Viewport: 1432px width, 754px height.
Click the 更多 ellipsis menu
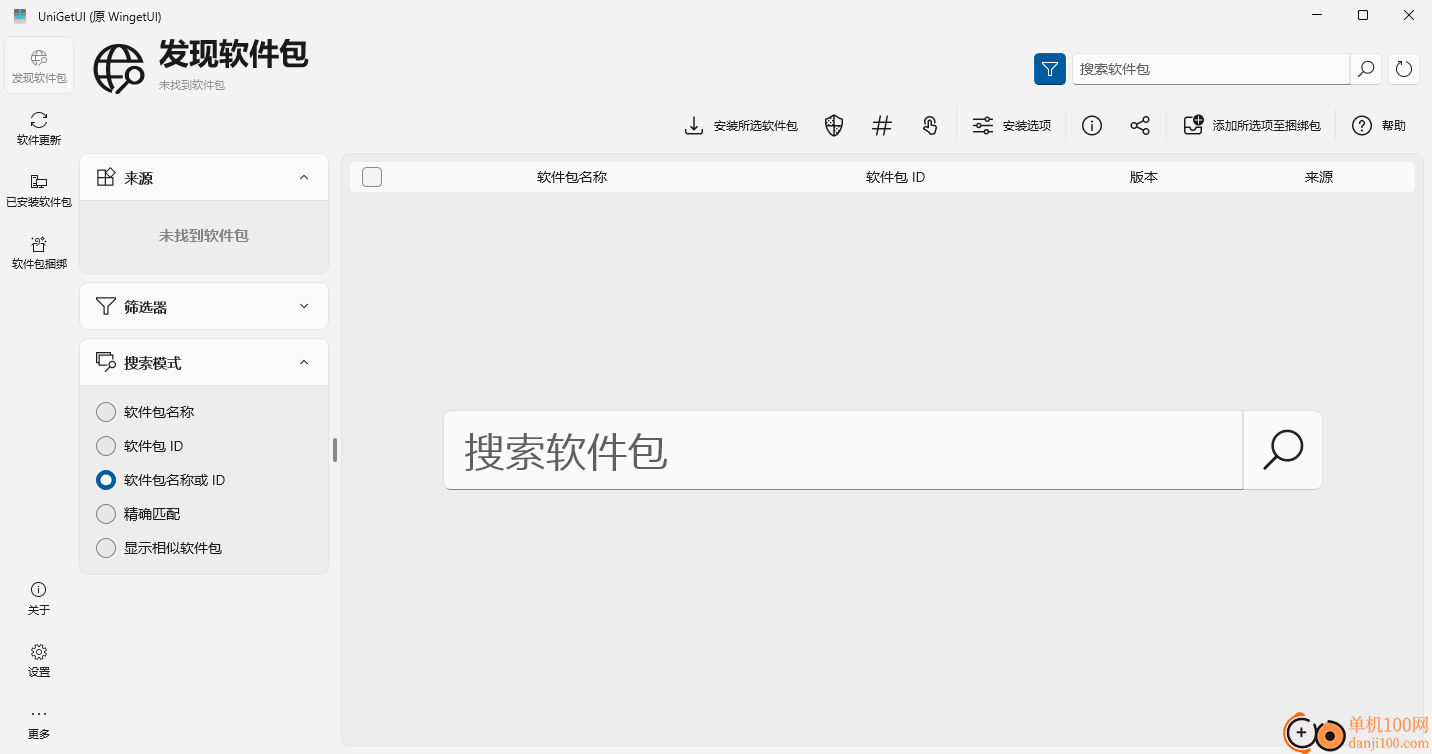(x=39, y=722)
